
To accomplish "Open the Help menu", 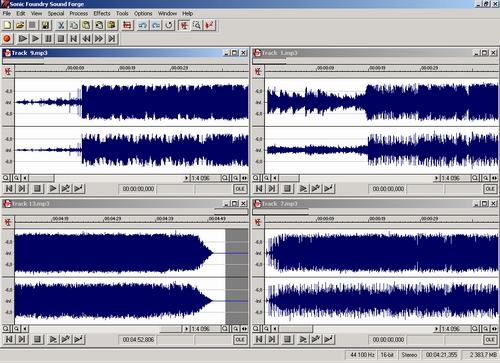I will click(x=187, y=13).
